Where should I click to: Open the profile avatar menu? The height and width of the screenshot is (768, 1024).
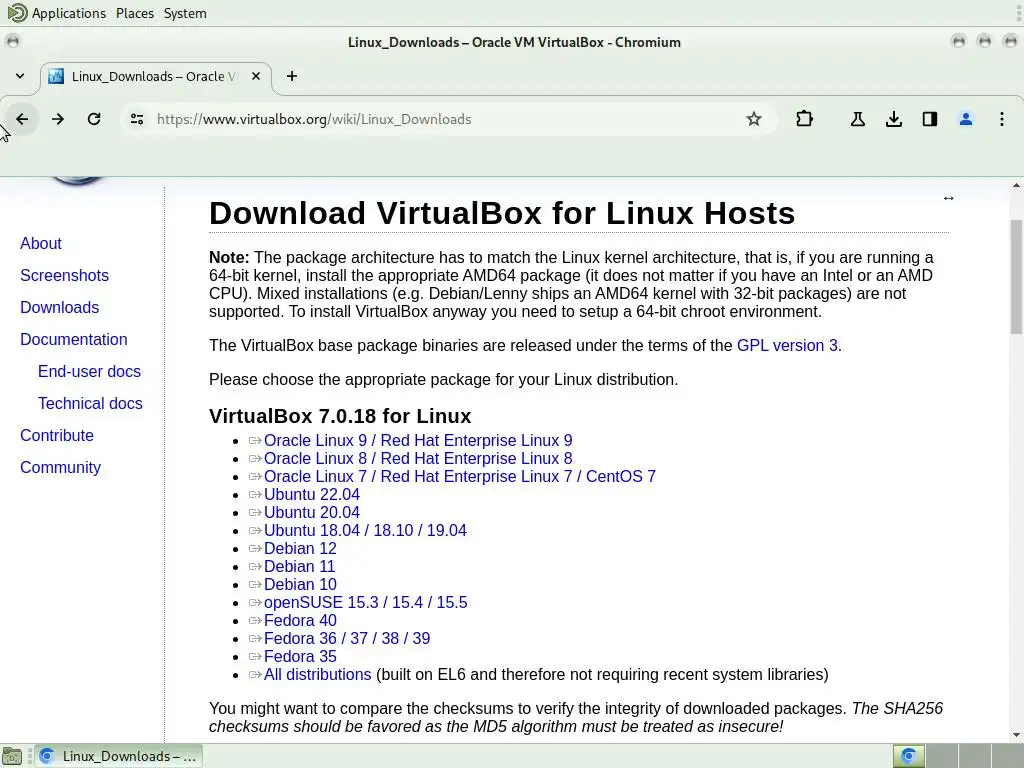(x=965, y=119)
